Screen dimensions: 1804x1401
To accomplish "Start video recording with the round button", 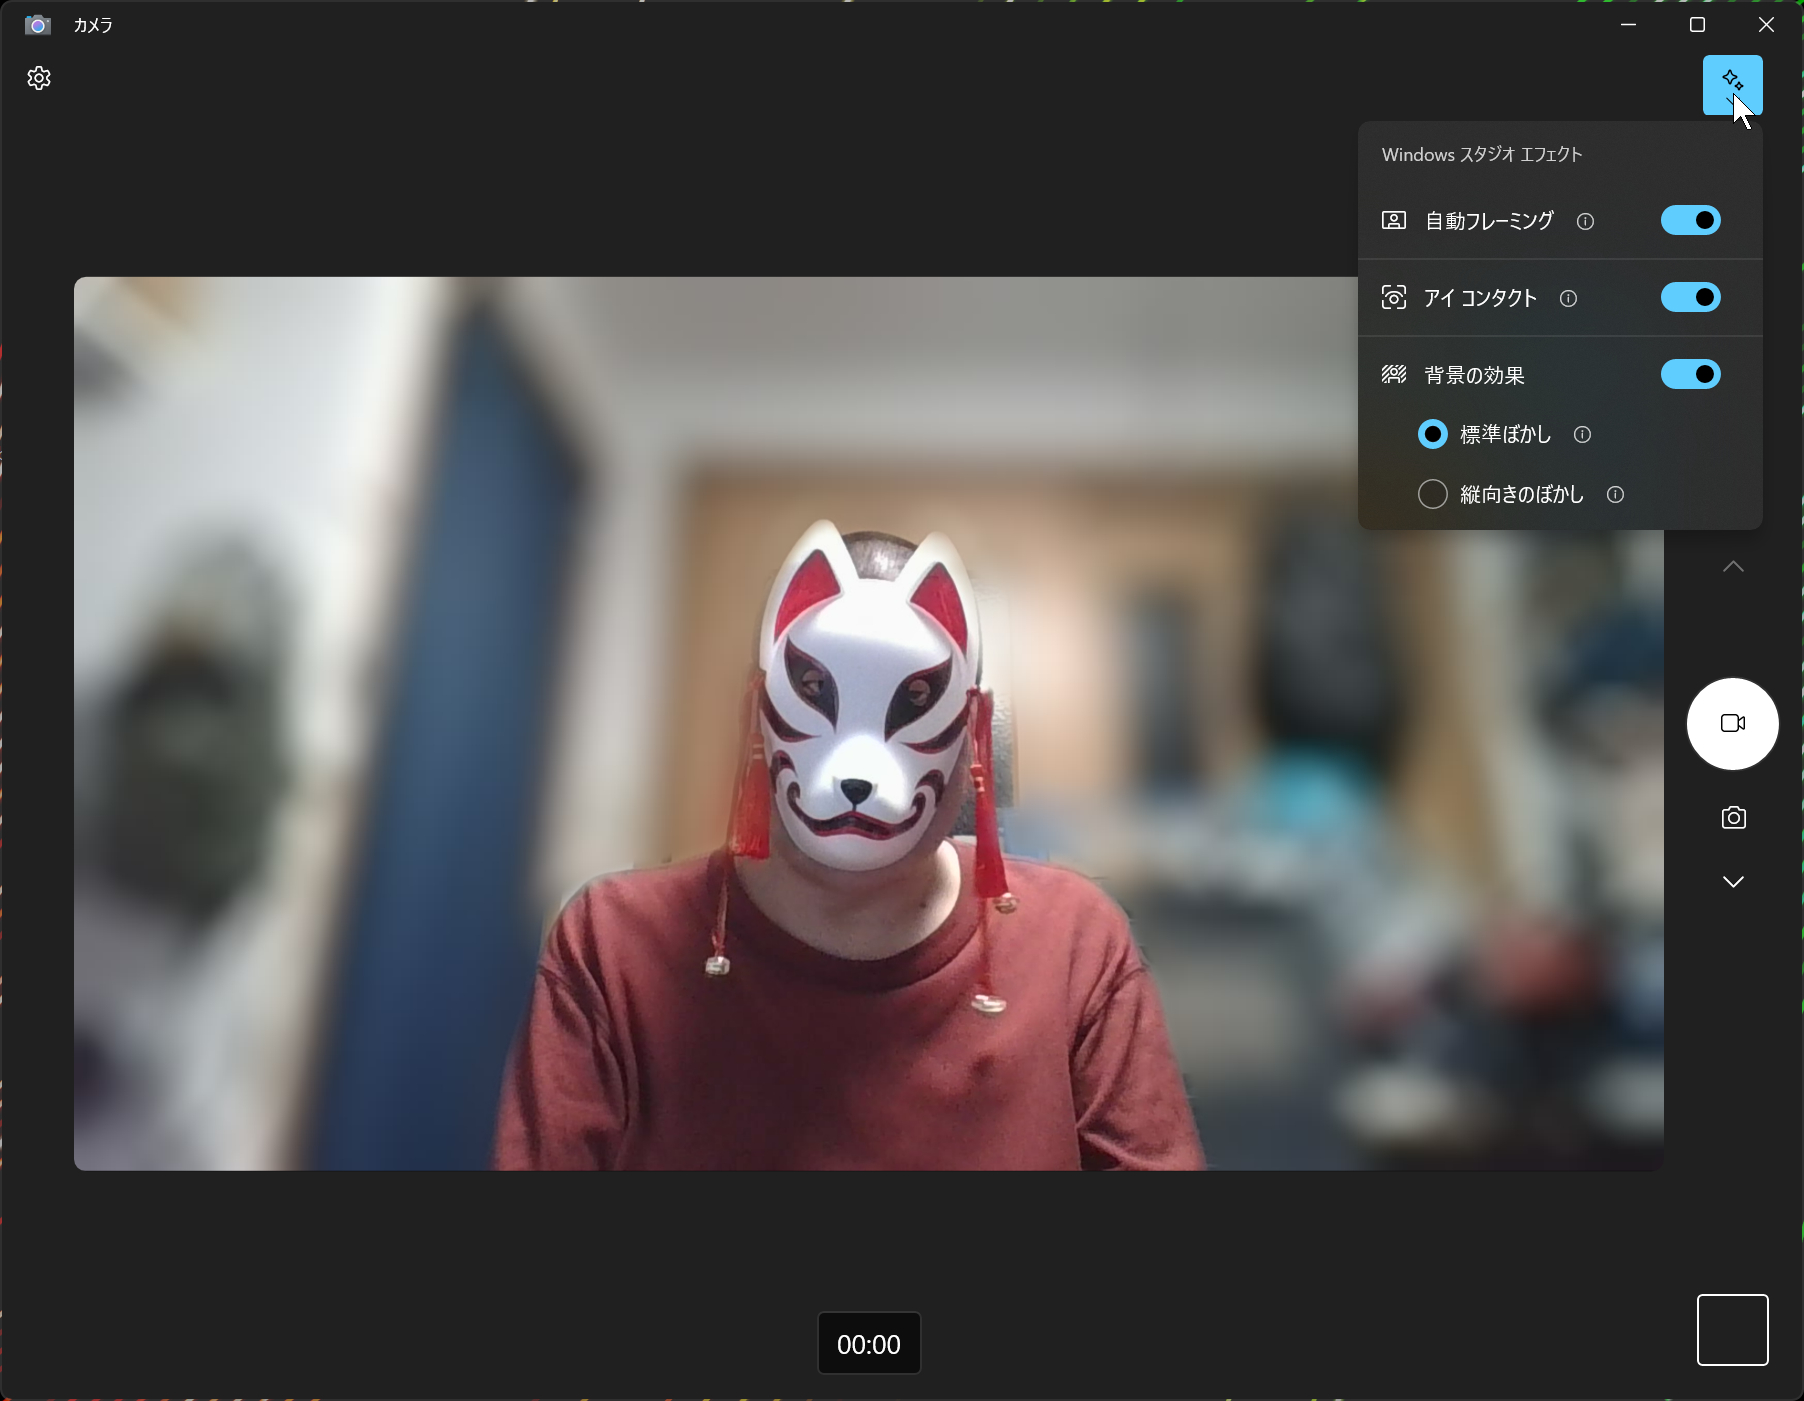I will 1732,723.
